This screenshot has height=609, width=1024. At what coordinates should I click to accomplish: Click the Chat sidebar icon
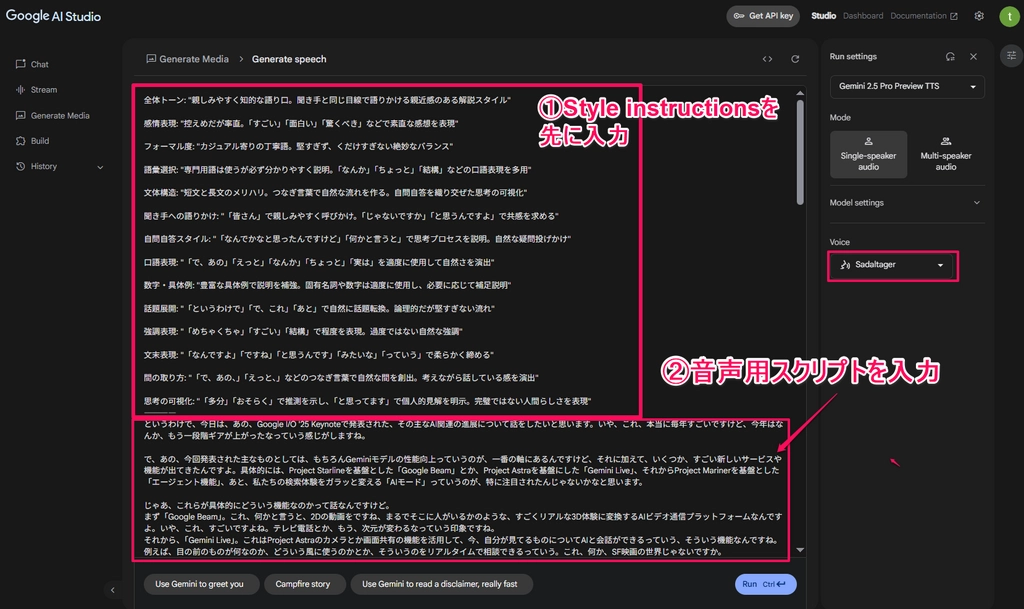coord(20,64)
